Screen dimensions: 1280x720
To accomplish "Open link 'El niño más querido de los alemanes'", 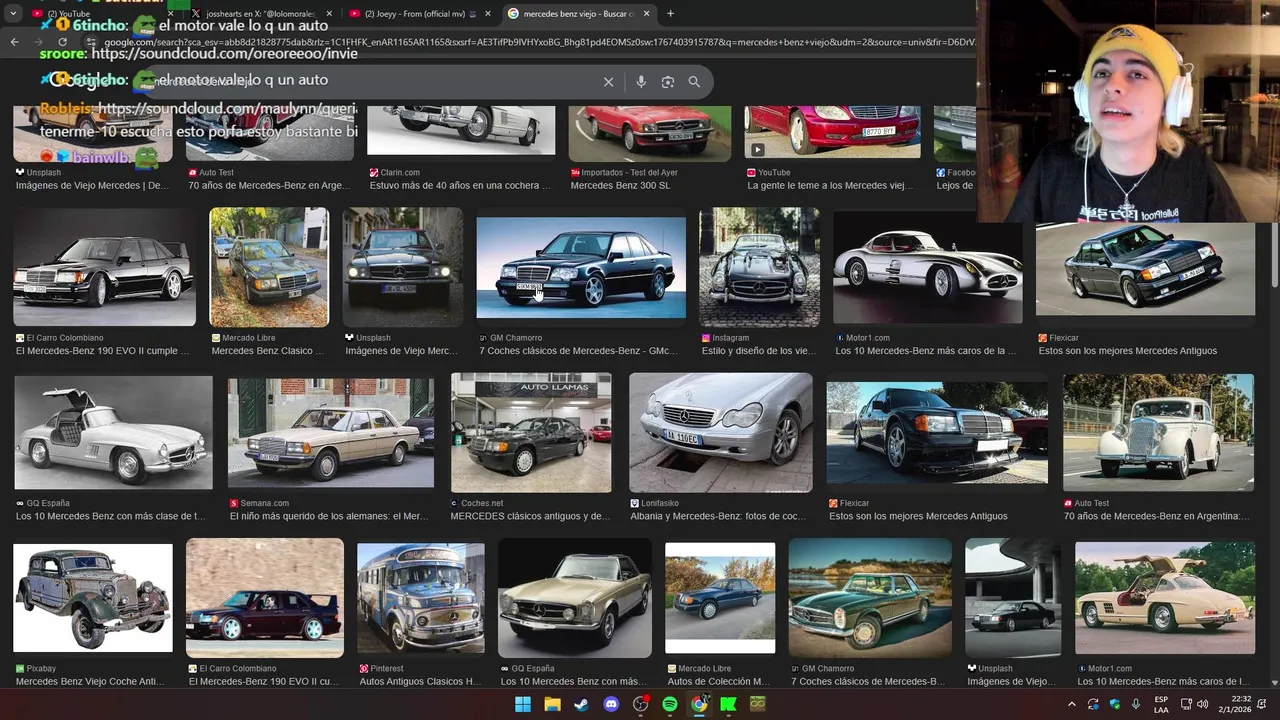I will click(329, 516).
